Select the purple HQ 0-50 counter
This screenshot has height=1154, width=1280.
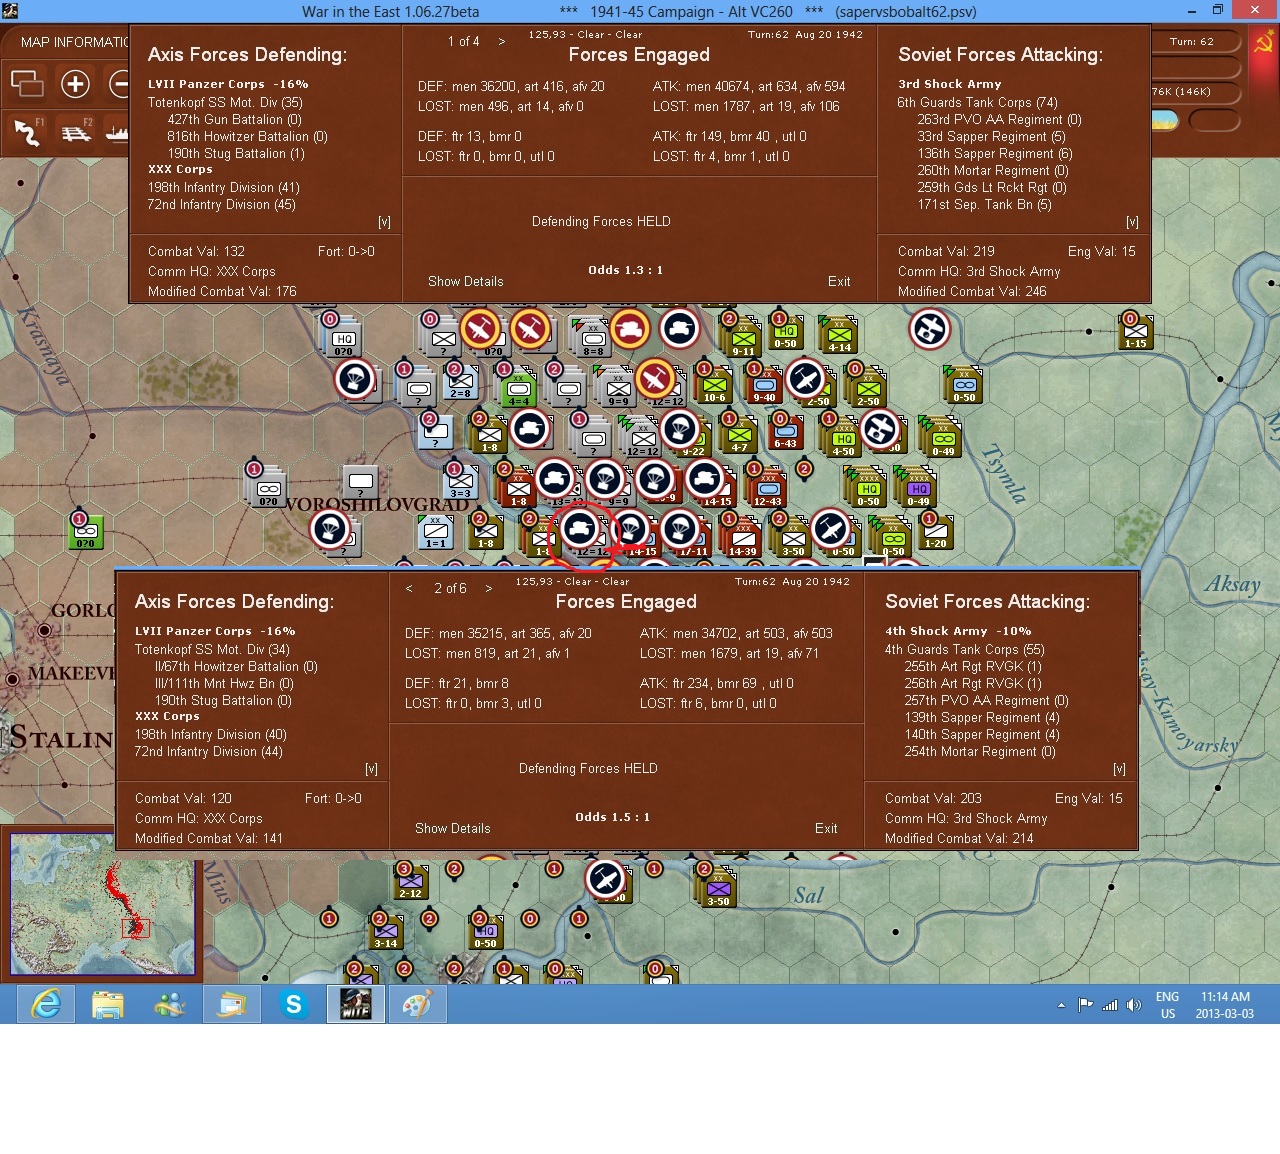coord(485,933)
